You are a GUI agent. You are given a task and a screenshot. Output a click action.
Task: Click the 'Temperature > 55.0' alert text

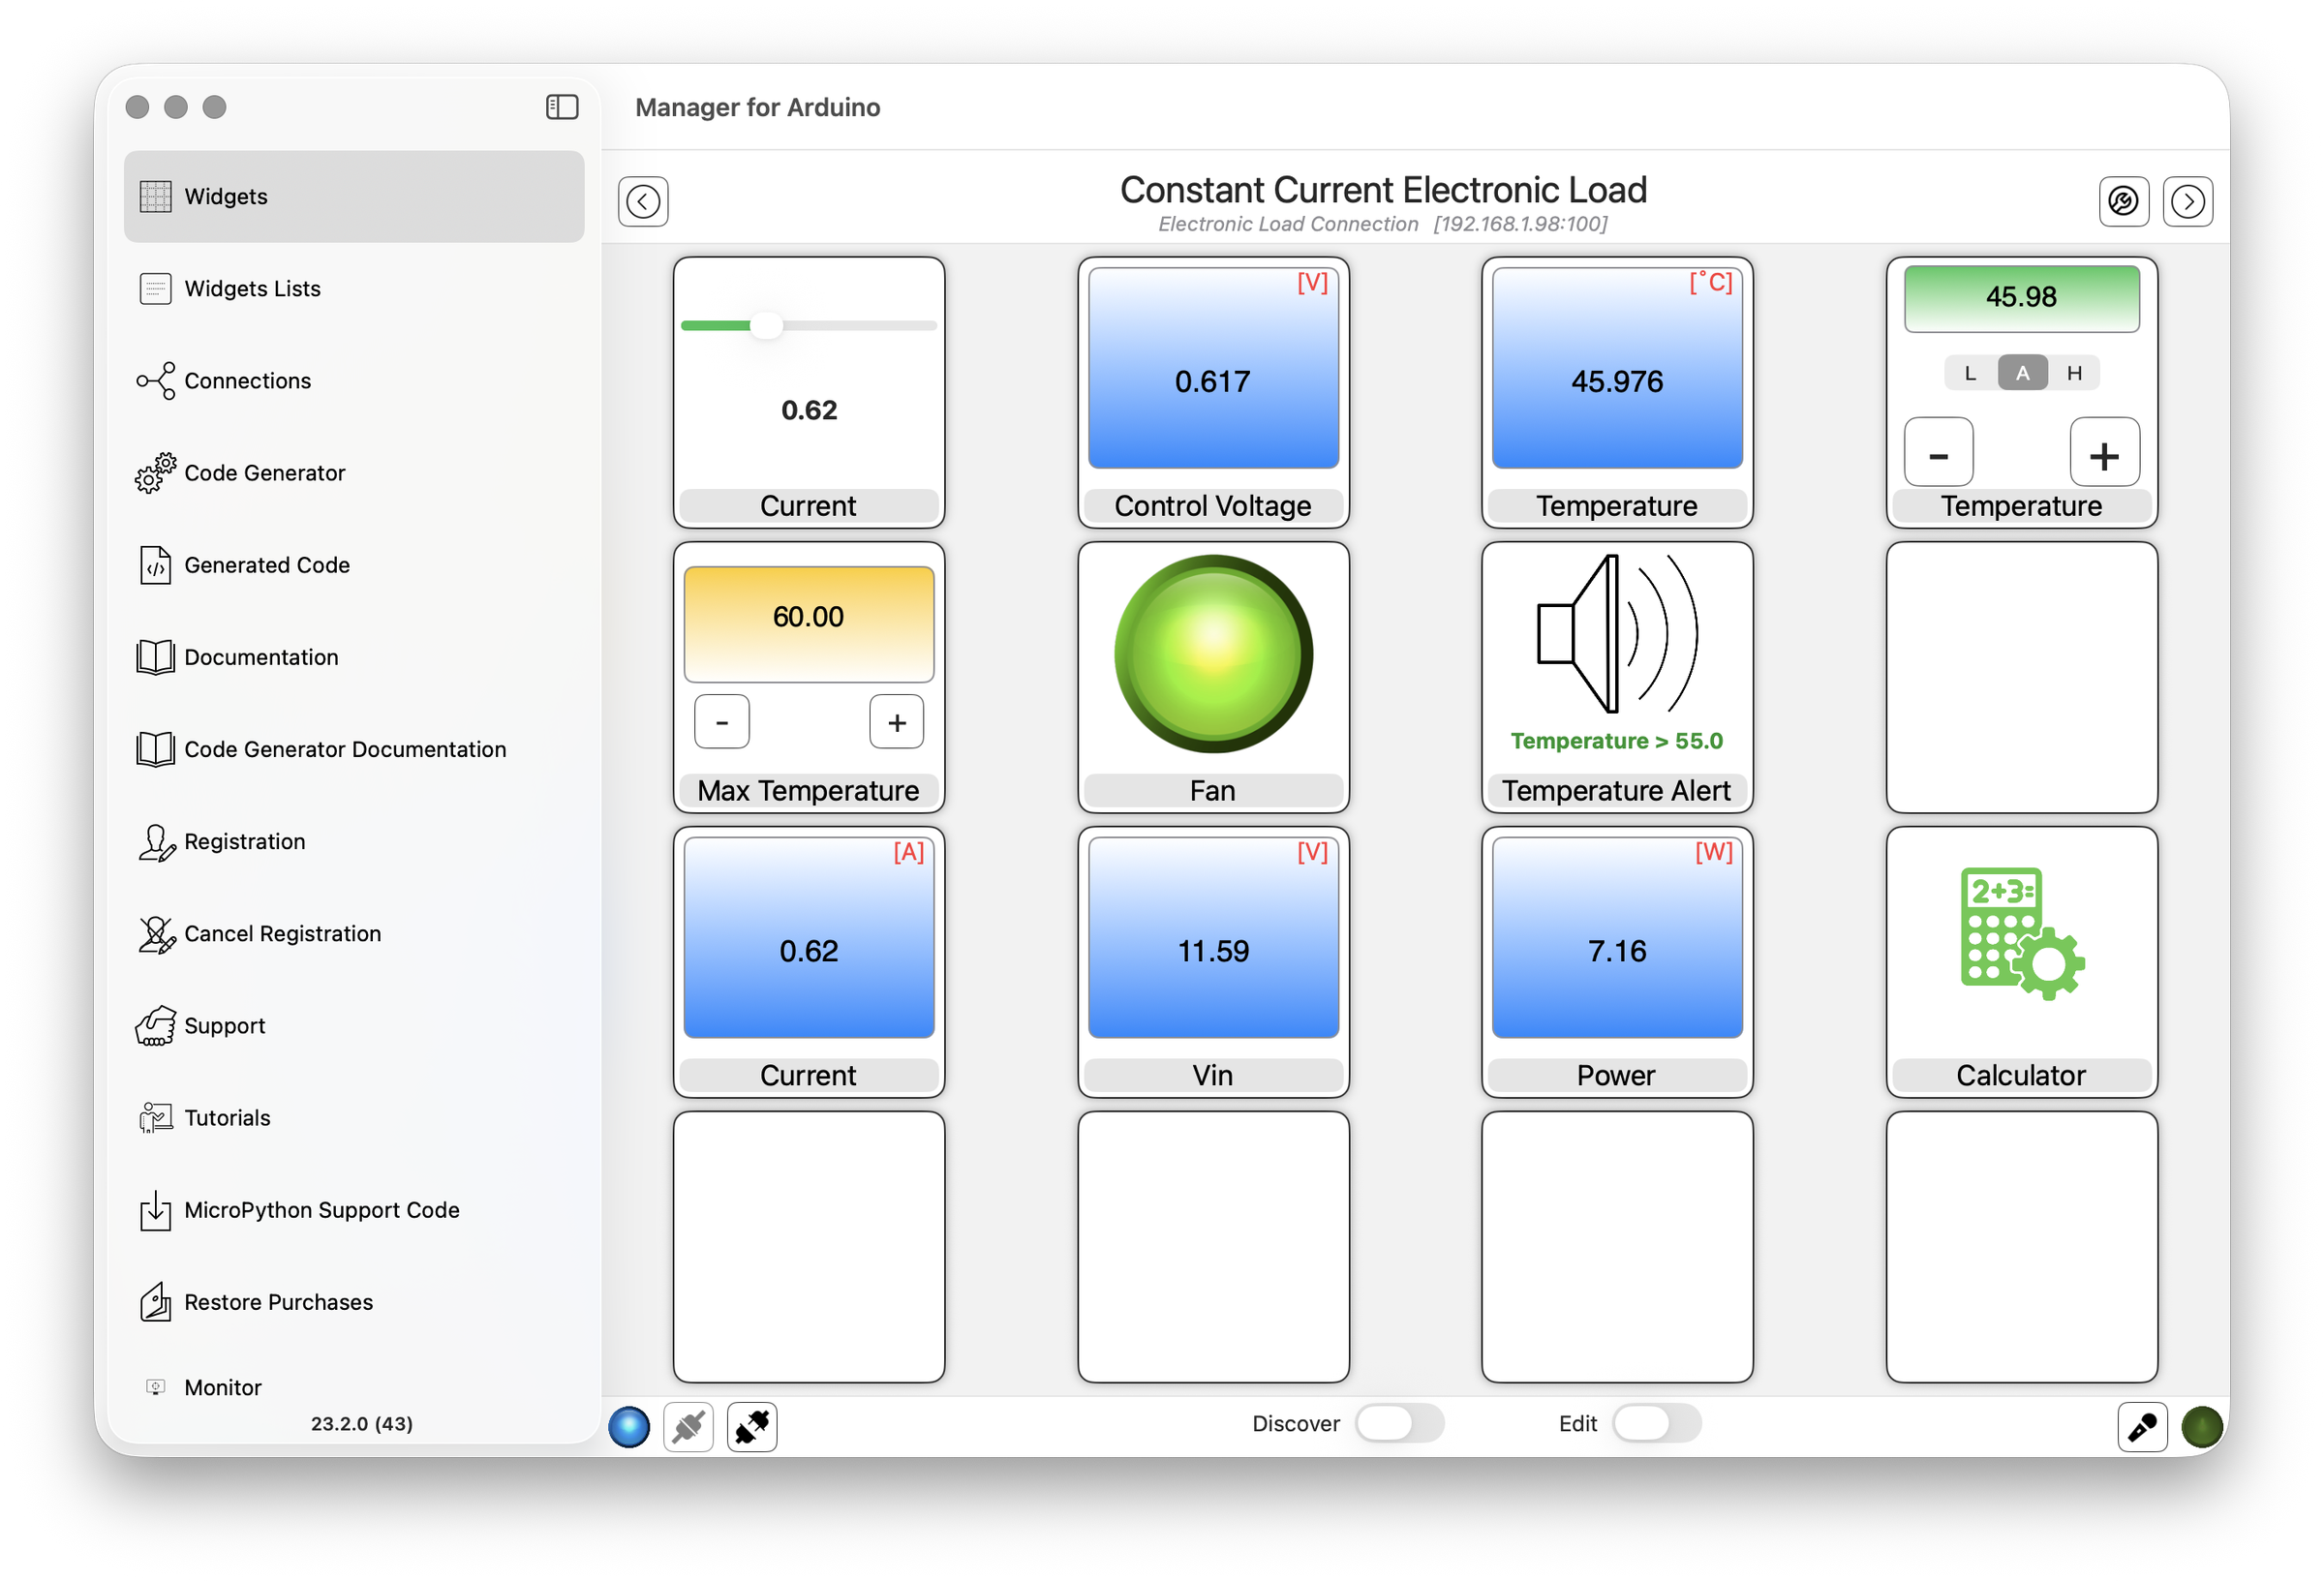click(x=1617, y=741)
